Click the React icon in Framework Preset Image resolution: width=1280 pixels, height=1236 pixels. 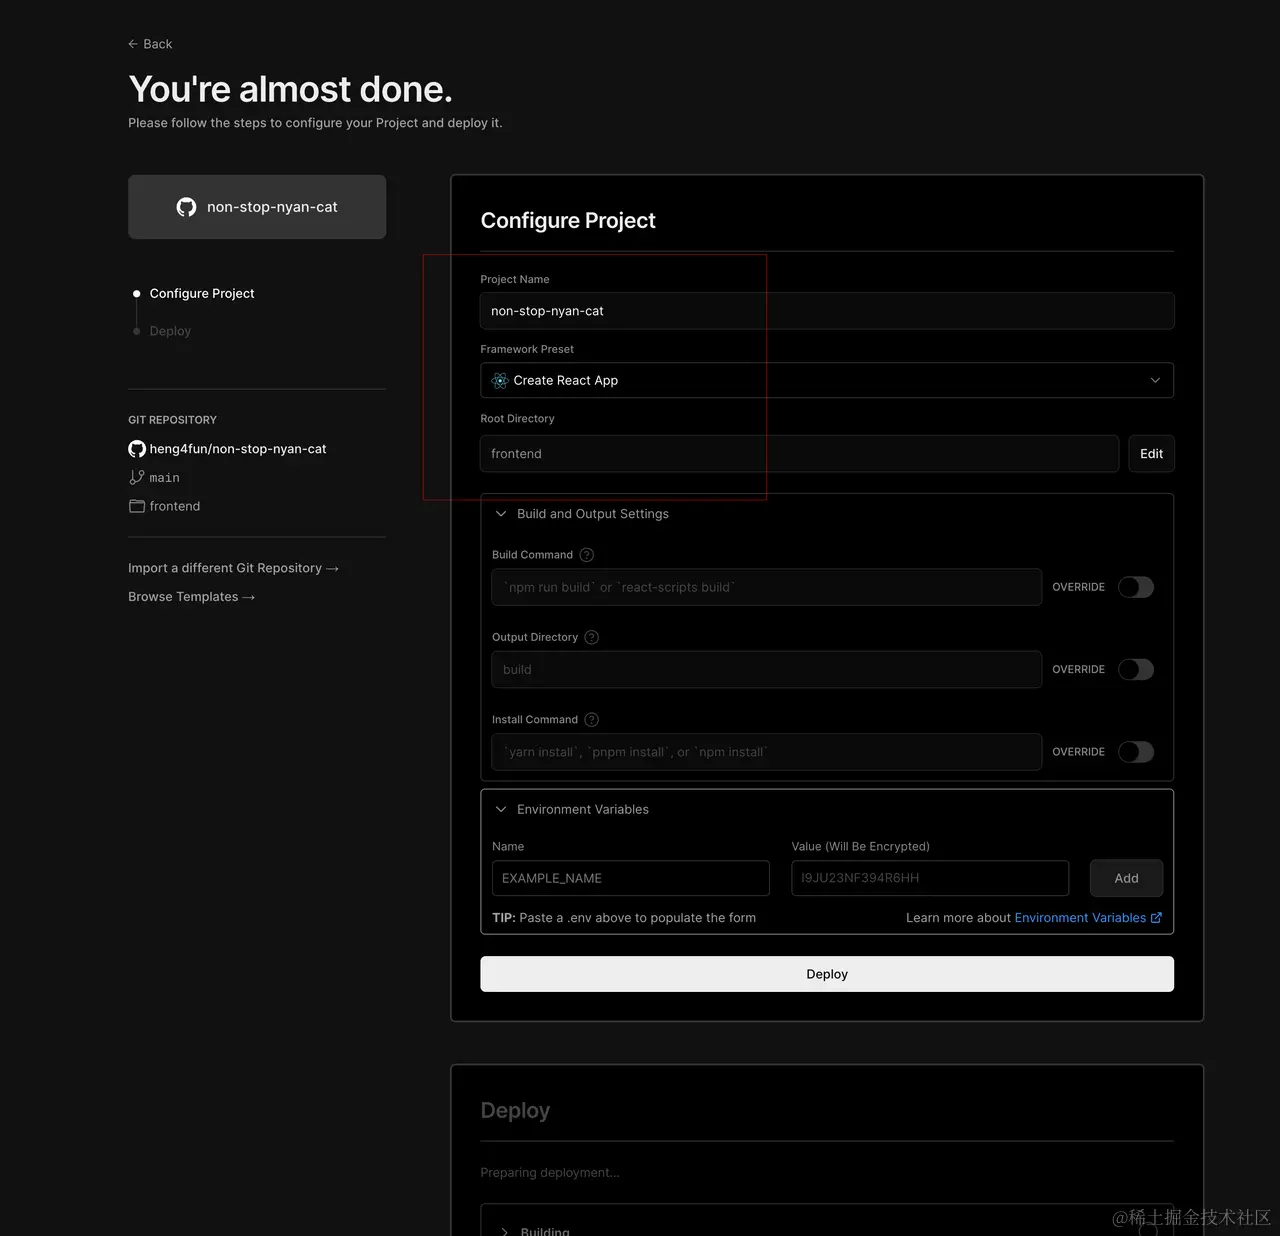pos(500,380)
